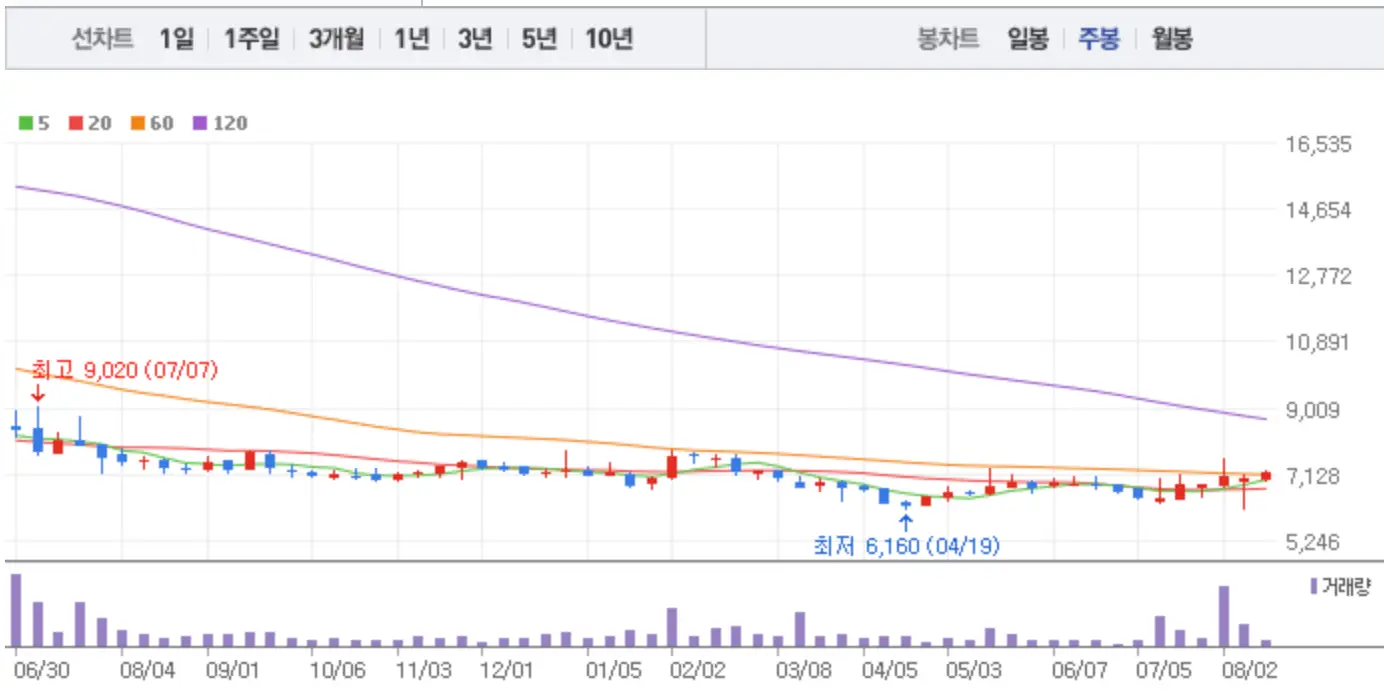
Task: Click the 16,535 price axis label
Action: (1318, 144)
